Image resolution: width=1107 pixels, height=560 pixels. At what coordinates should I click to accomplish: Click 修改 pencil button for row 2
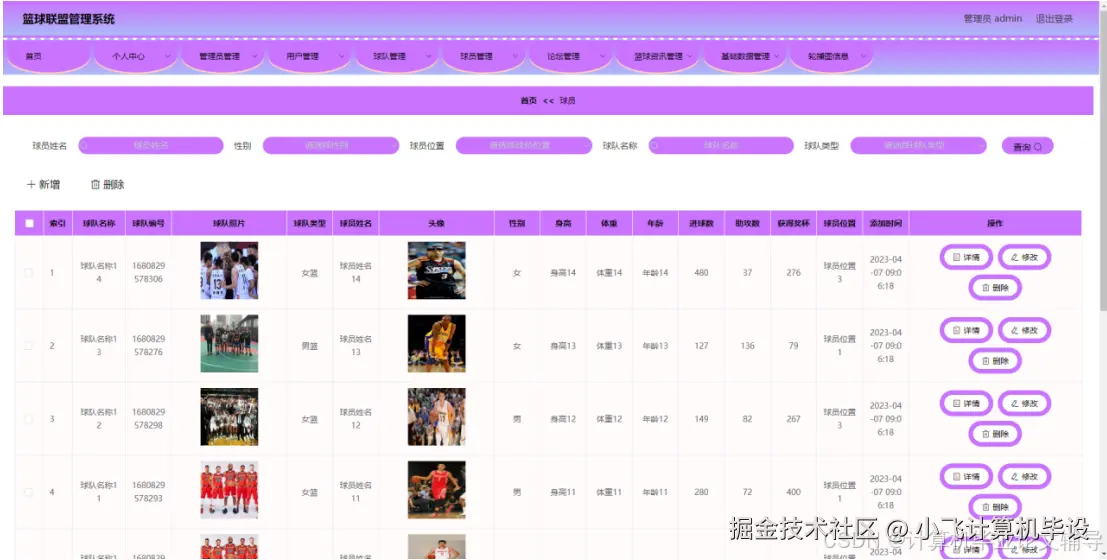click(1024, 330)
